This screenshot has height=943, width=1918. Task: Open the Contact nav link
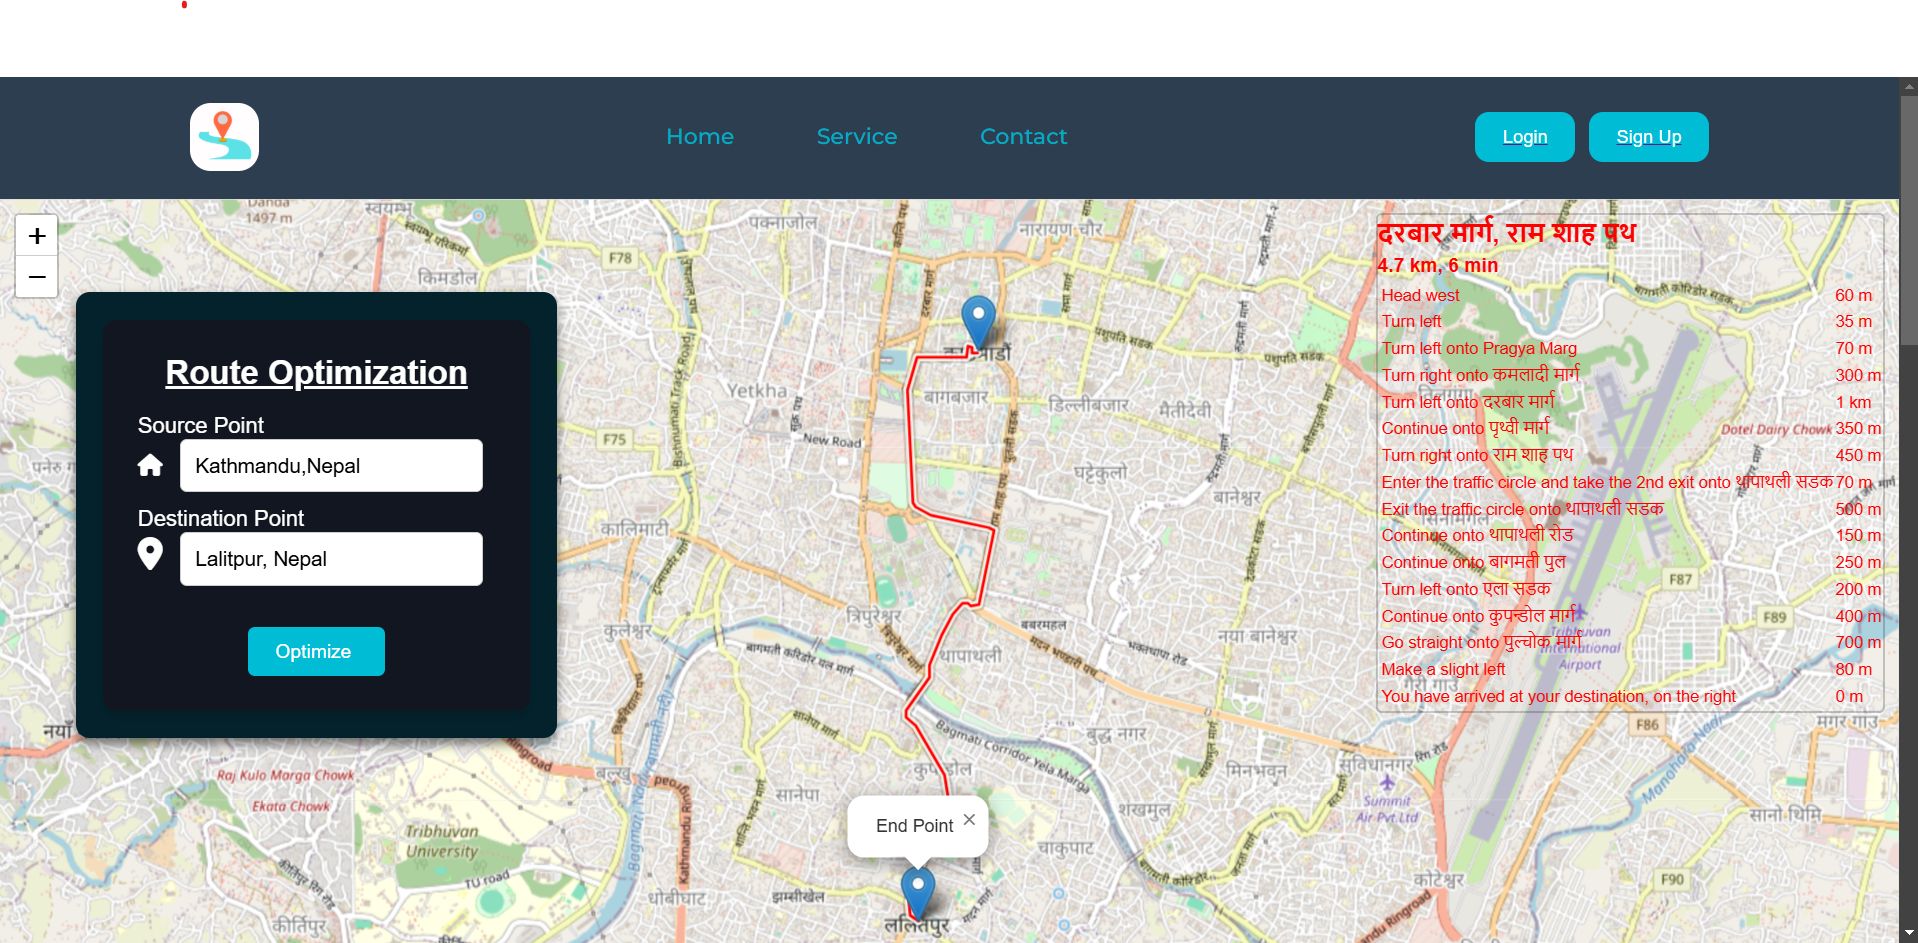(1023, 136)
